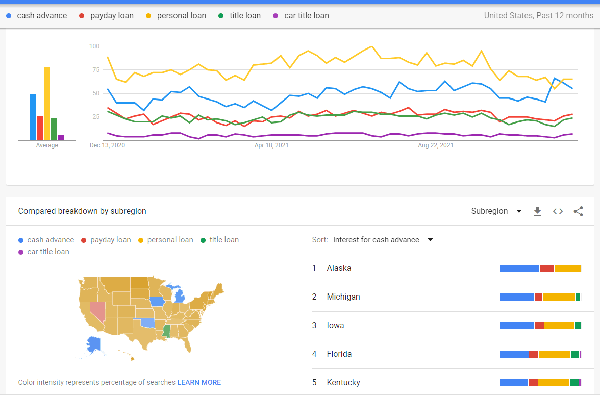The height and width of the screenshot is (395, 600).
Task: Select Florida in the subregion ranking
Action: coord(339,354)
